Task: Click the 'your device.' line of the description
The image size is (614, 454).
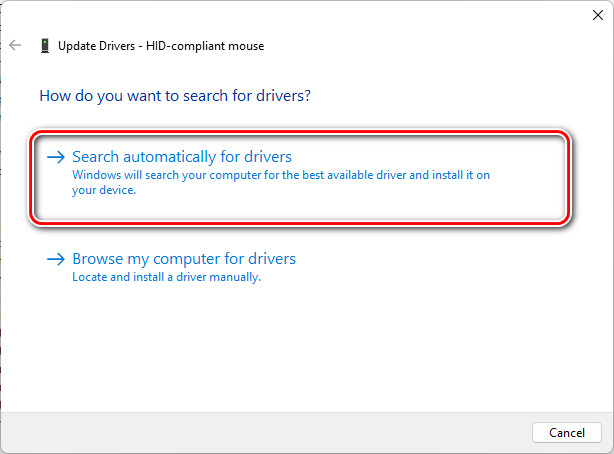Action: [104, 189]
